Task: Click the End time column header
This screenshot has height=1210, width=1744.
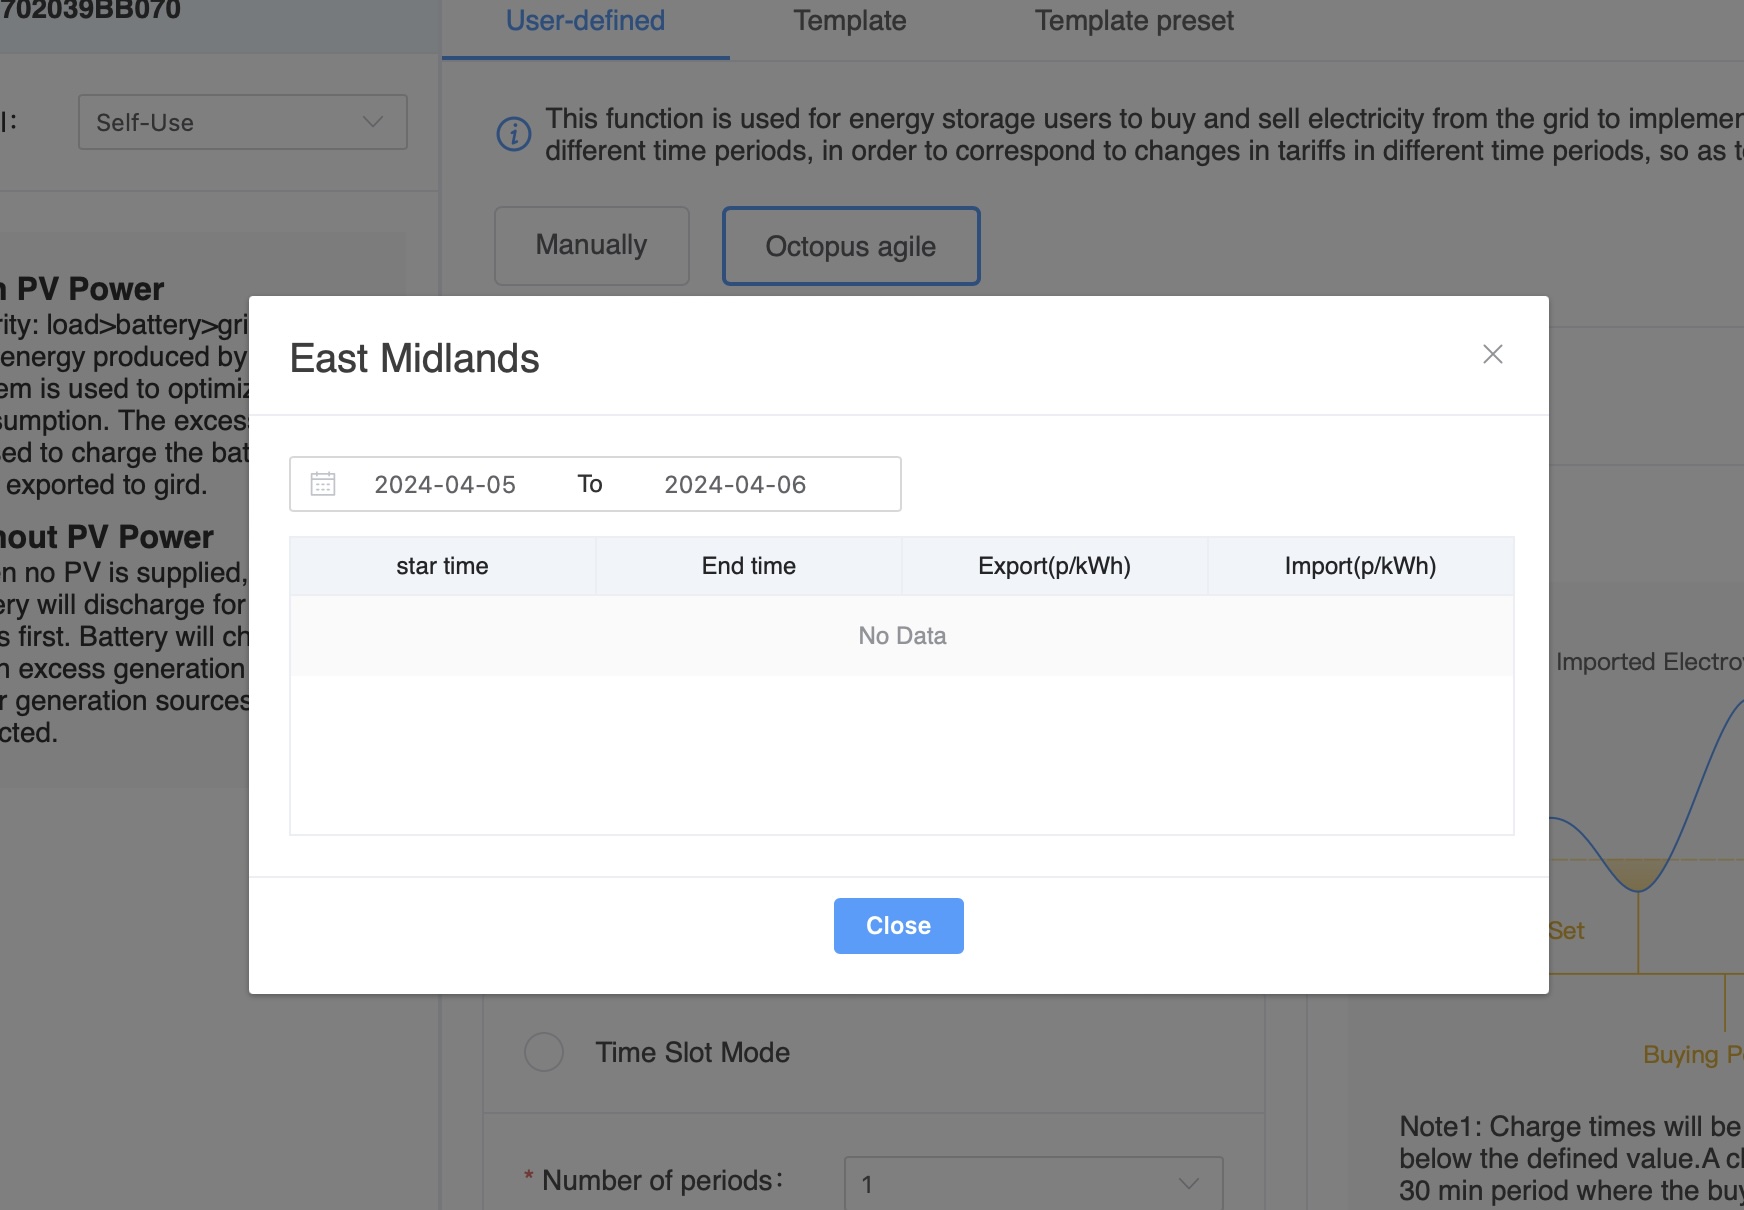Action: (x=748, y=566)
